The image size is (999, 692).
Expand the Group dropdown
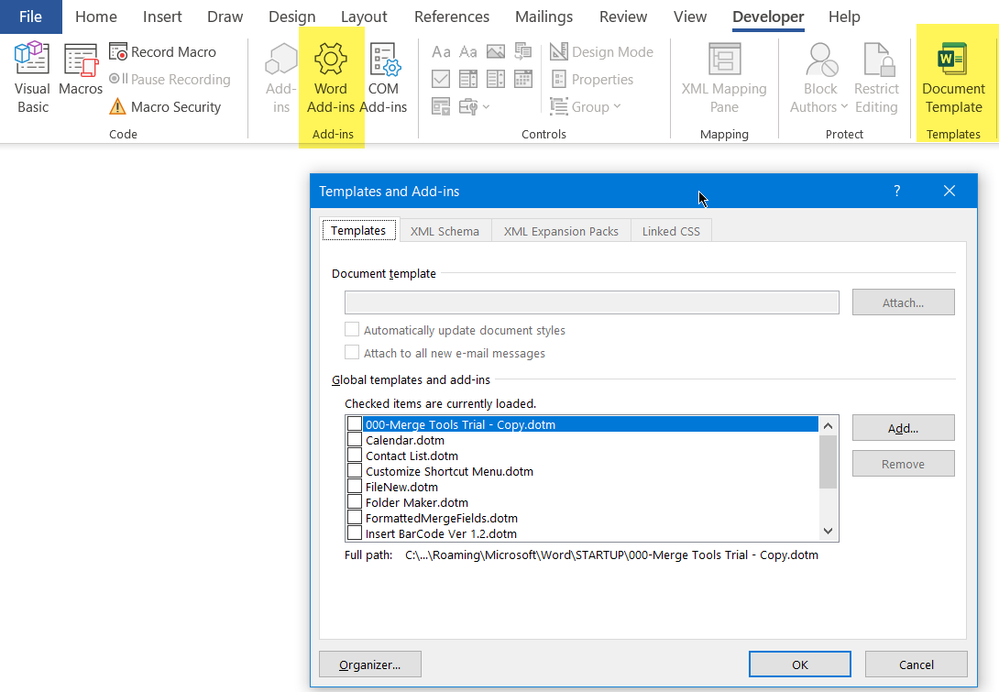click(x=586, y=106)
